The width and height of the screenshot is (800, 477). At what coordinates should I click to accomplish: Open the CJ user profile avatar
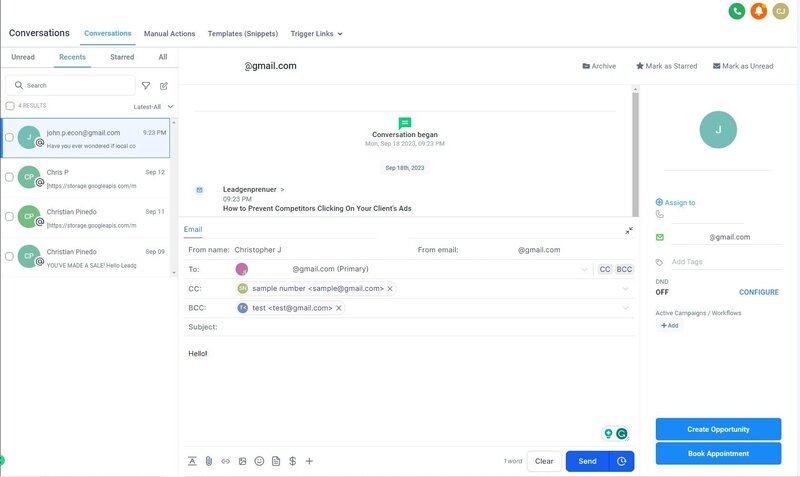pyautogui.click(x=781, y=11)
